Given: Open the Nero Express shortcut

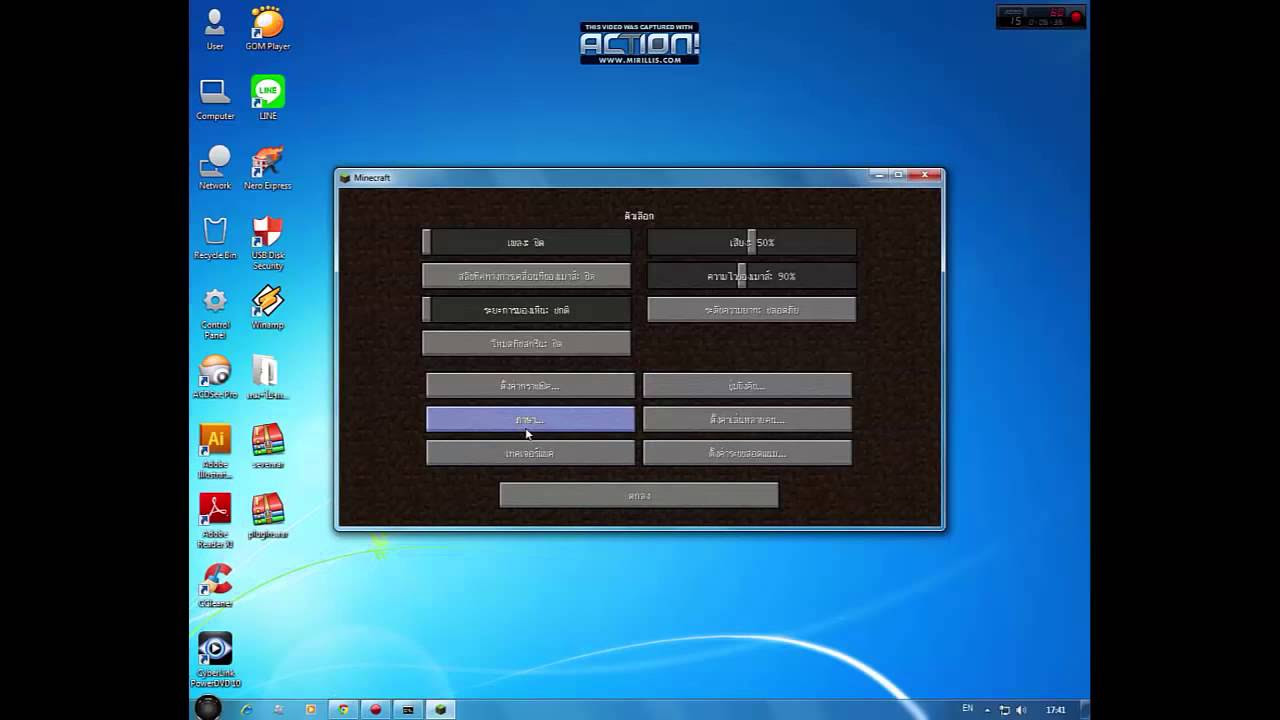Looking at the screenshot, I should [267, 168].
